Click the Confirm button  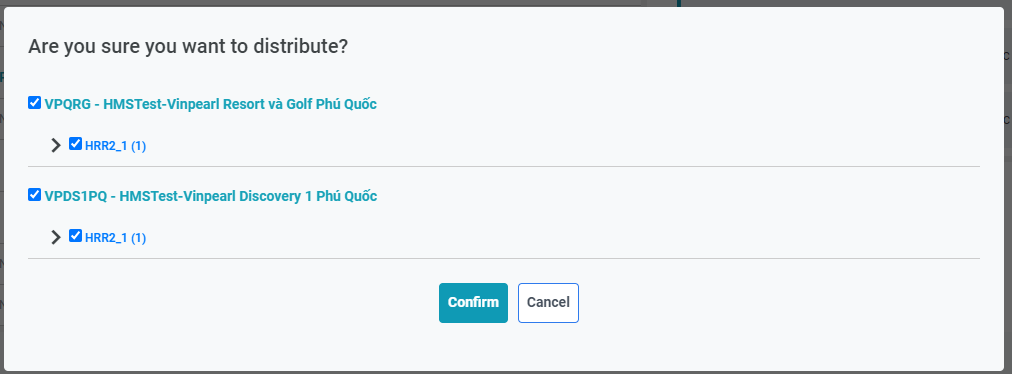[473, 302]
